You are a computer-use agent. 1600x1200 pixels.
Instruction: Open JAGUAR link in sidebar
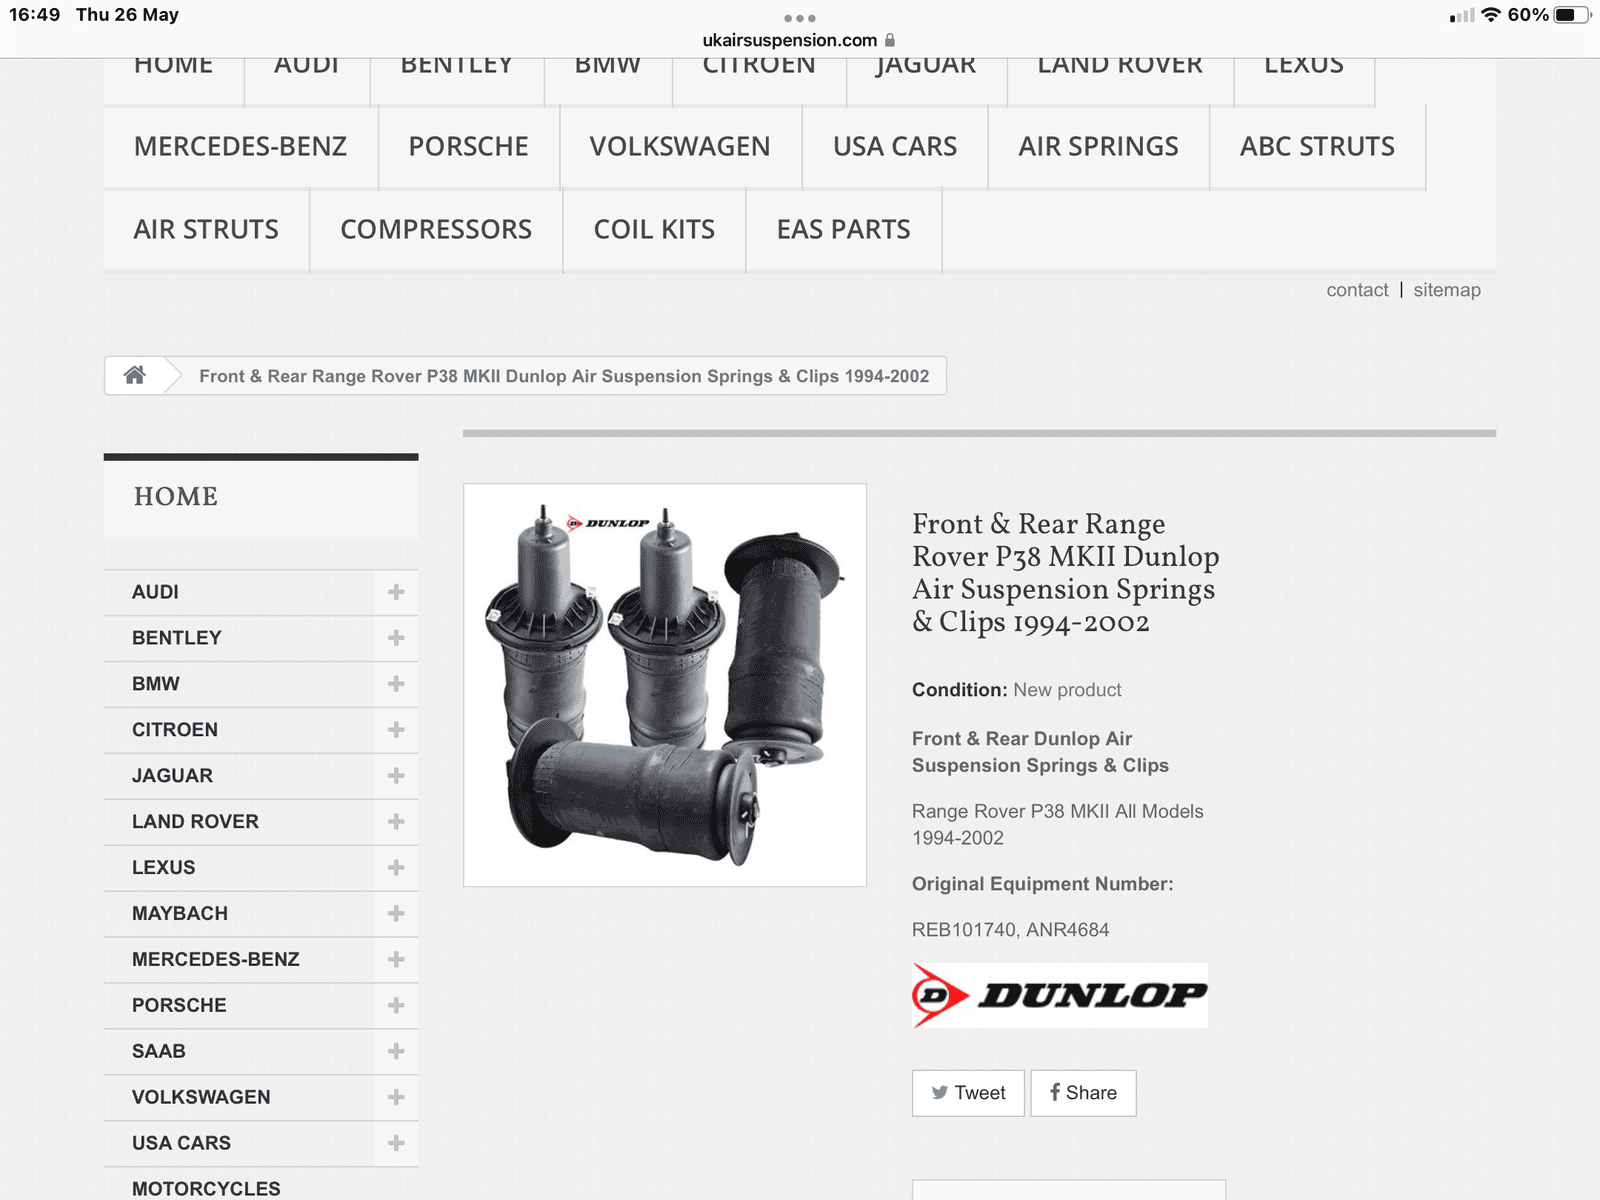[x=172, y=776]
